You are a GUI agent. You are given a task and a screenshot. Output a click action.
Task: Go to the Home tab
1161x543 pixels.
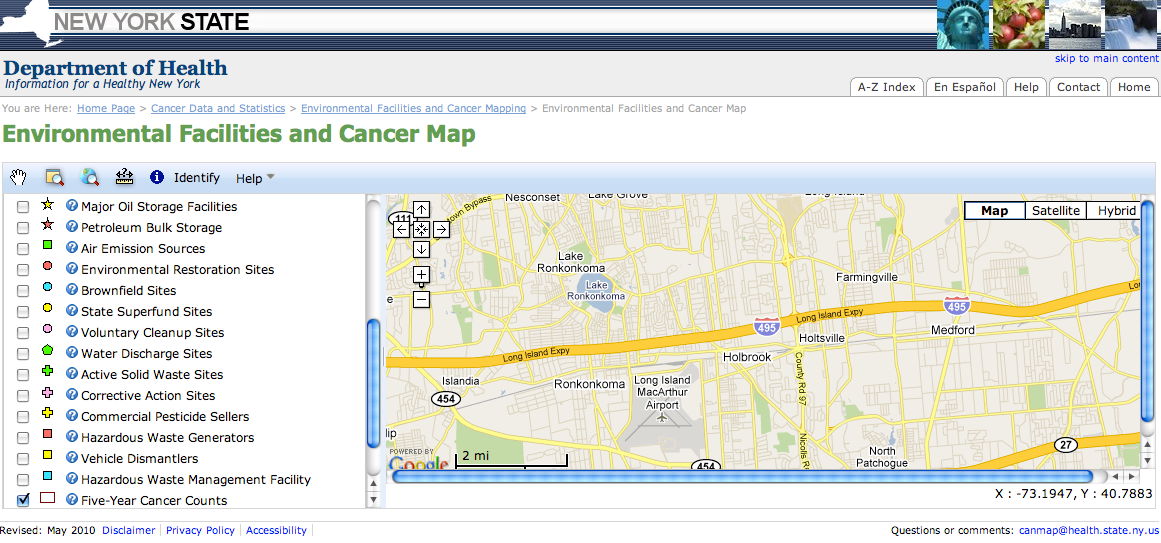click(x=1134, y=87)
